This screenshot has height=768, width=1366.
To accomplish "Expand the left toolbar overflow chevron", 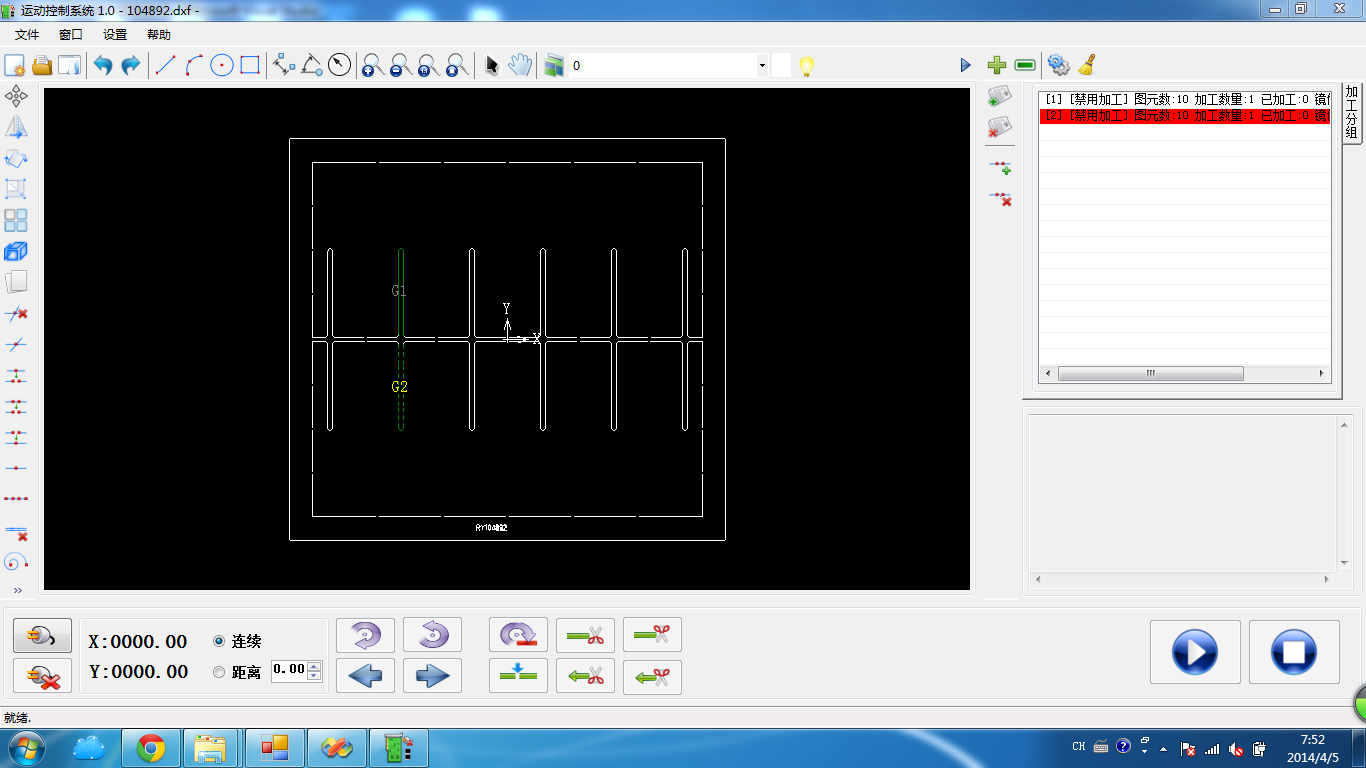I will (x=17, y=591).
